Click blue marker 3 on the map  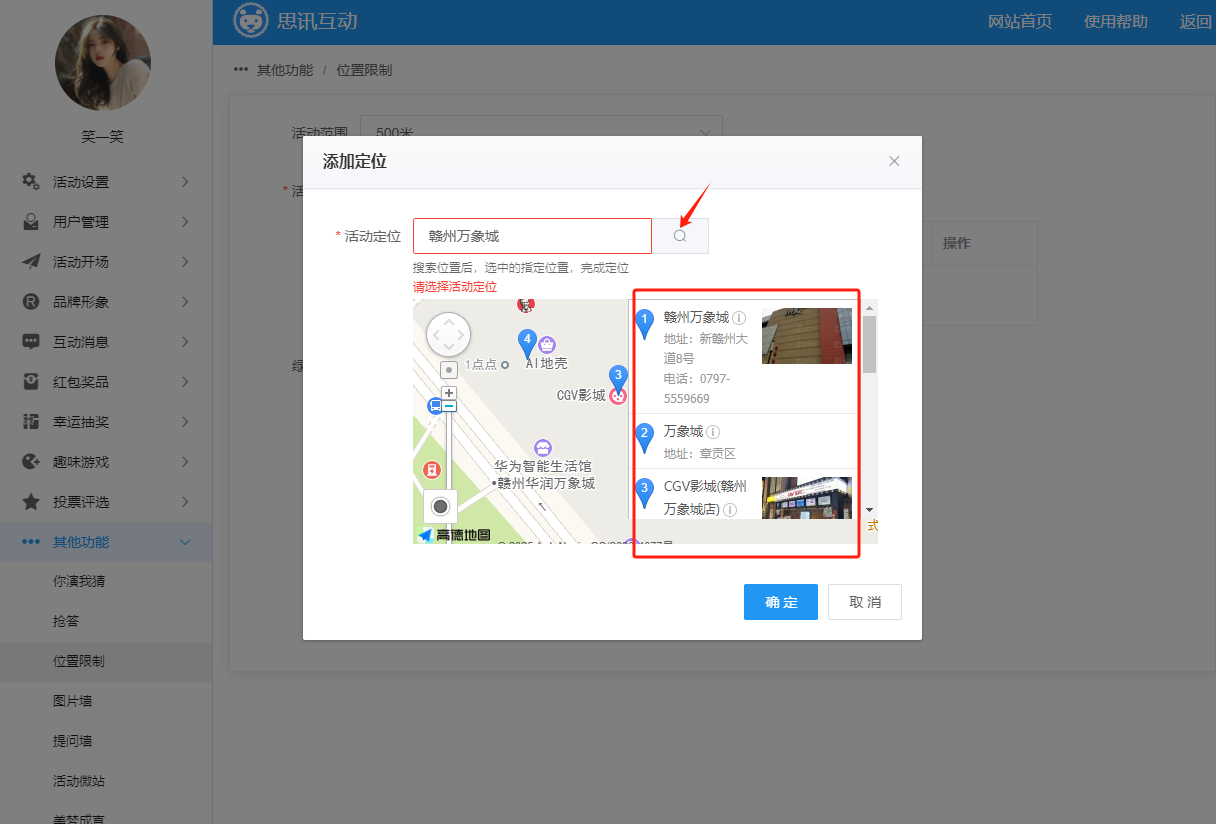[618, 379]
